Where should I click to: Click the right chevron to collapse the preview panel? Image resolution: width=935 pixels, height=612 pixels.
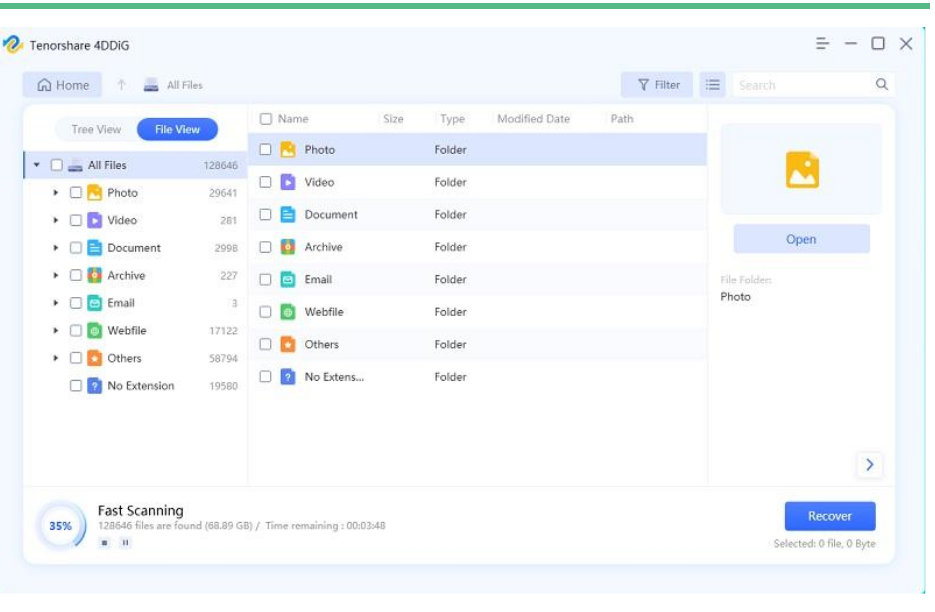(x=869, y=464)
